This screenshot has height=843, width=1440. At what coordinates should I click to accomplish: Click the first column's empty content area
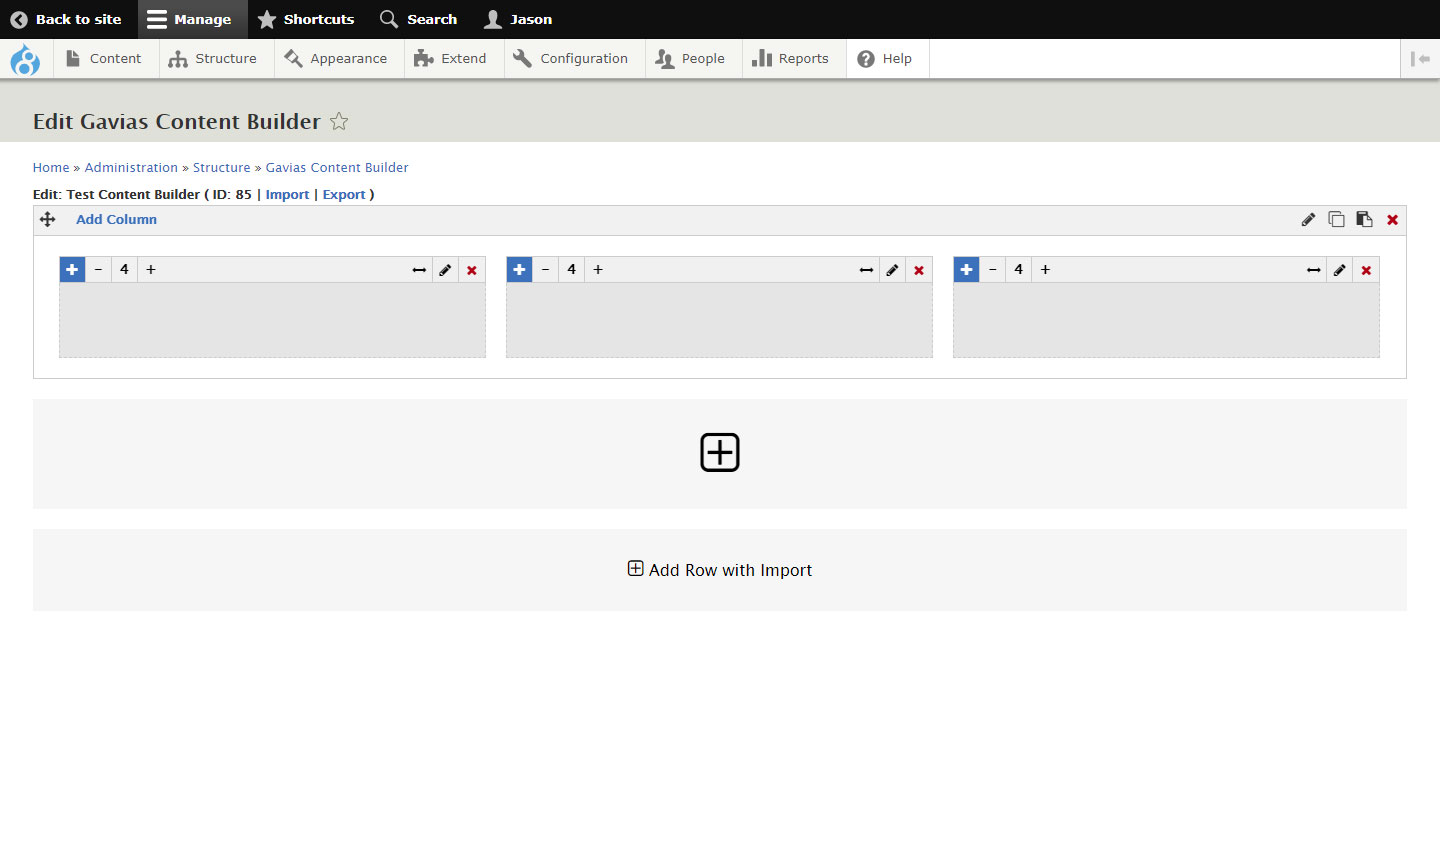272,320
